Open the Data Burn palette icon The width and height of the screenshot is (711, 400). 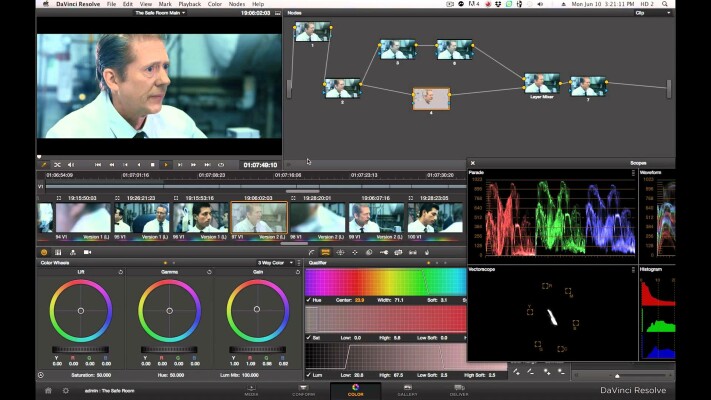click(427, 252)
